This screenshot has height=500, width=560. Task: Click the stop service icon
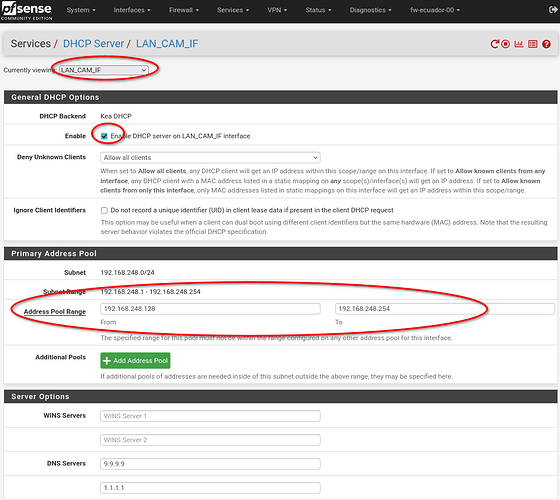pos(505,44)
